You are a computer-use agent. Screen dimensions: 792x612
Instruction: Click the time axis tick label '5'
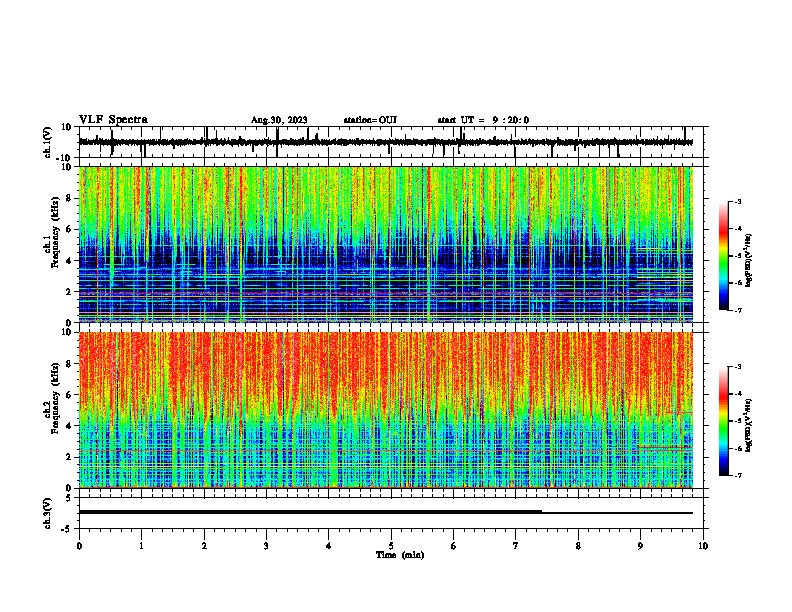pos(391,546)
